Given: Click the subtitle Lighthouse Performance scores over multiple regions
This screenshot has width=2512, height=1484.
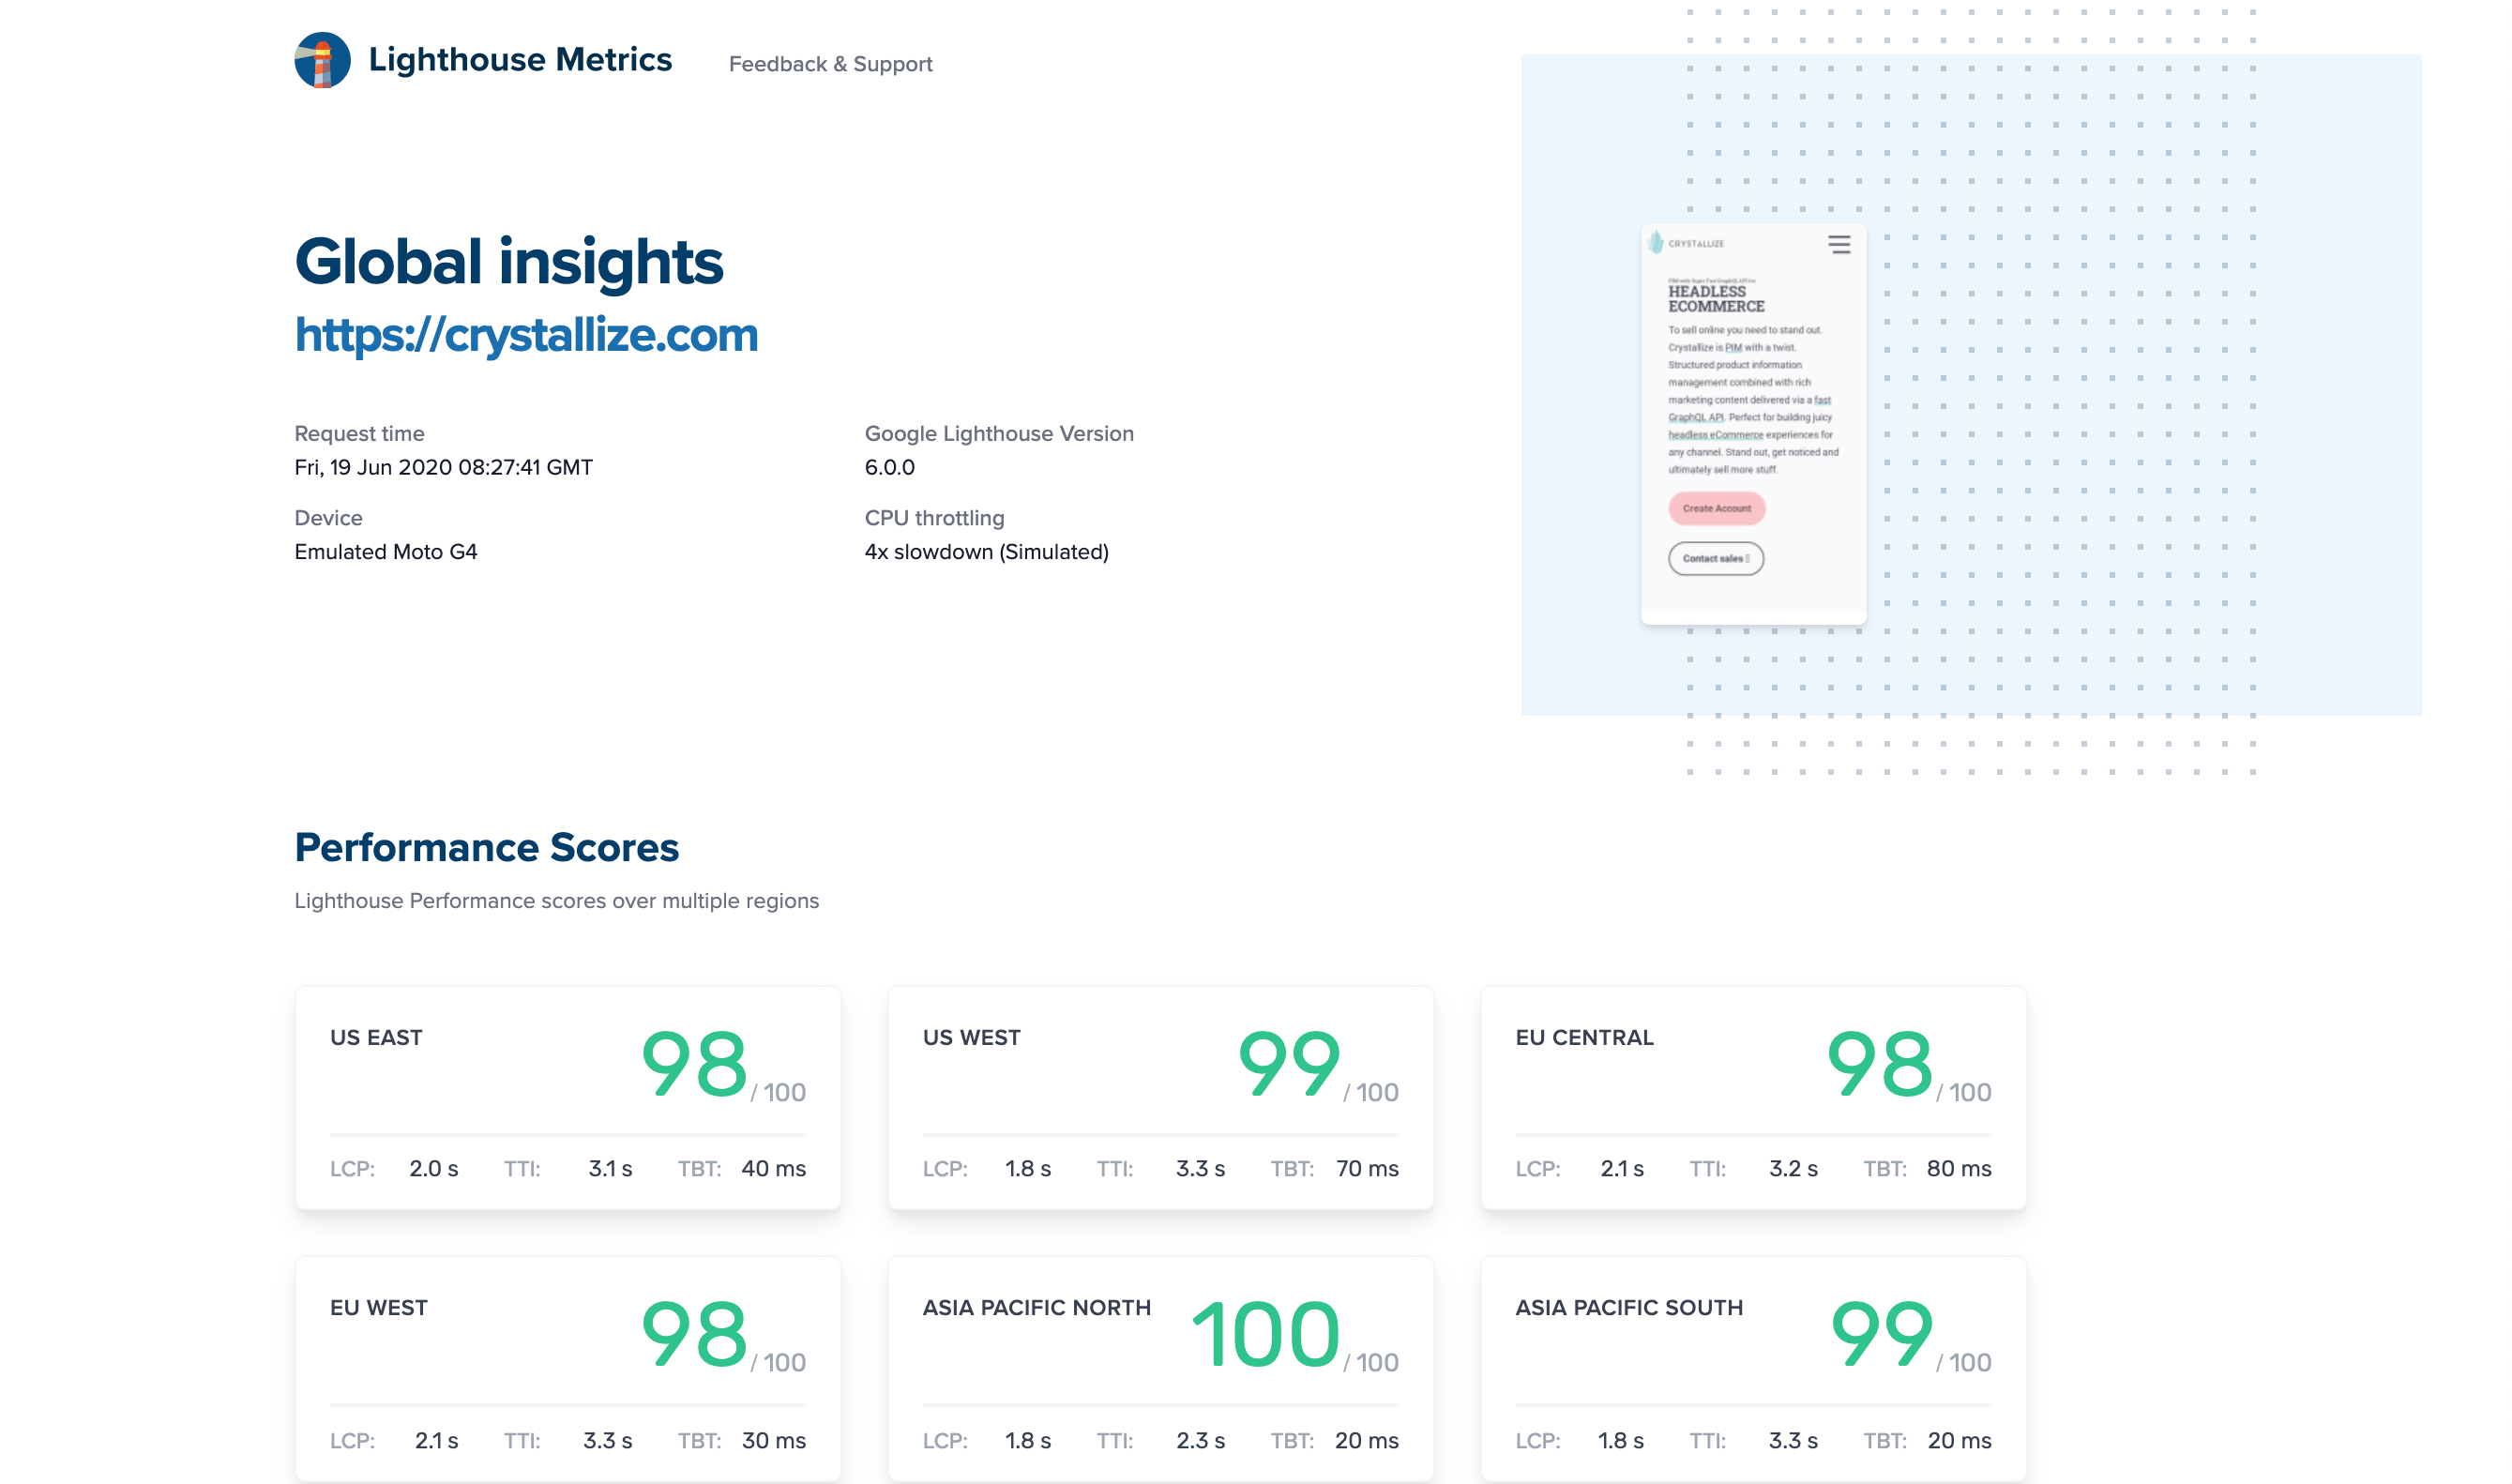Looking at the screenshot, I should click(x=556, y=901).
